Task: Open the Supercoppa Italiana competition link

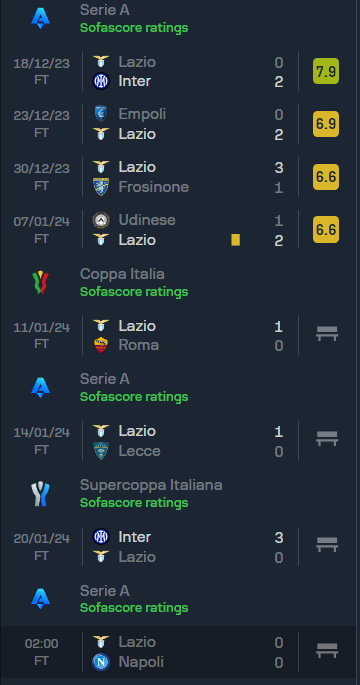Action: (151, 485)
